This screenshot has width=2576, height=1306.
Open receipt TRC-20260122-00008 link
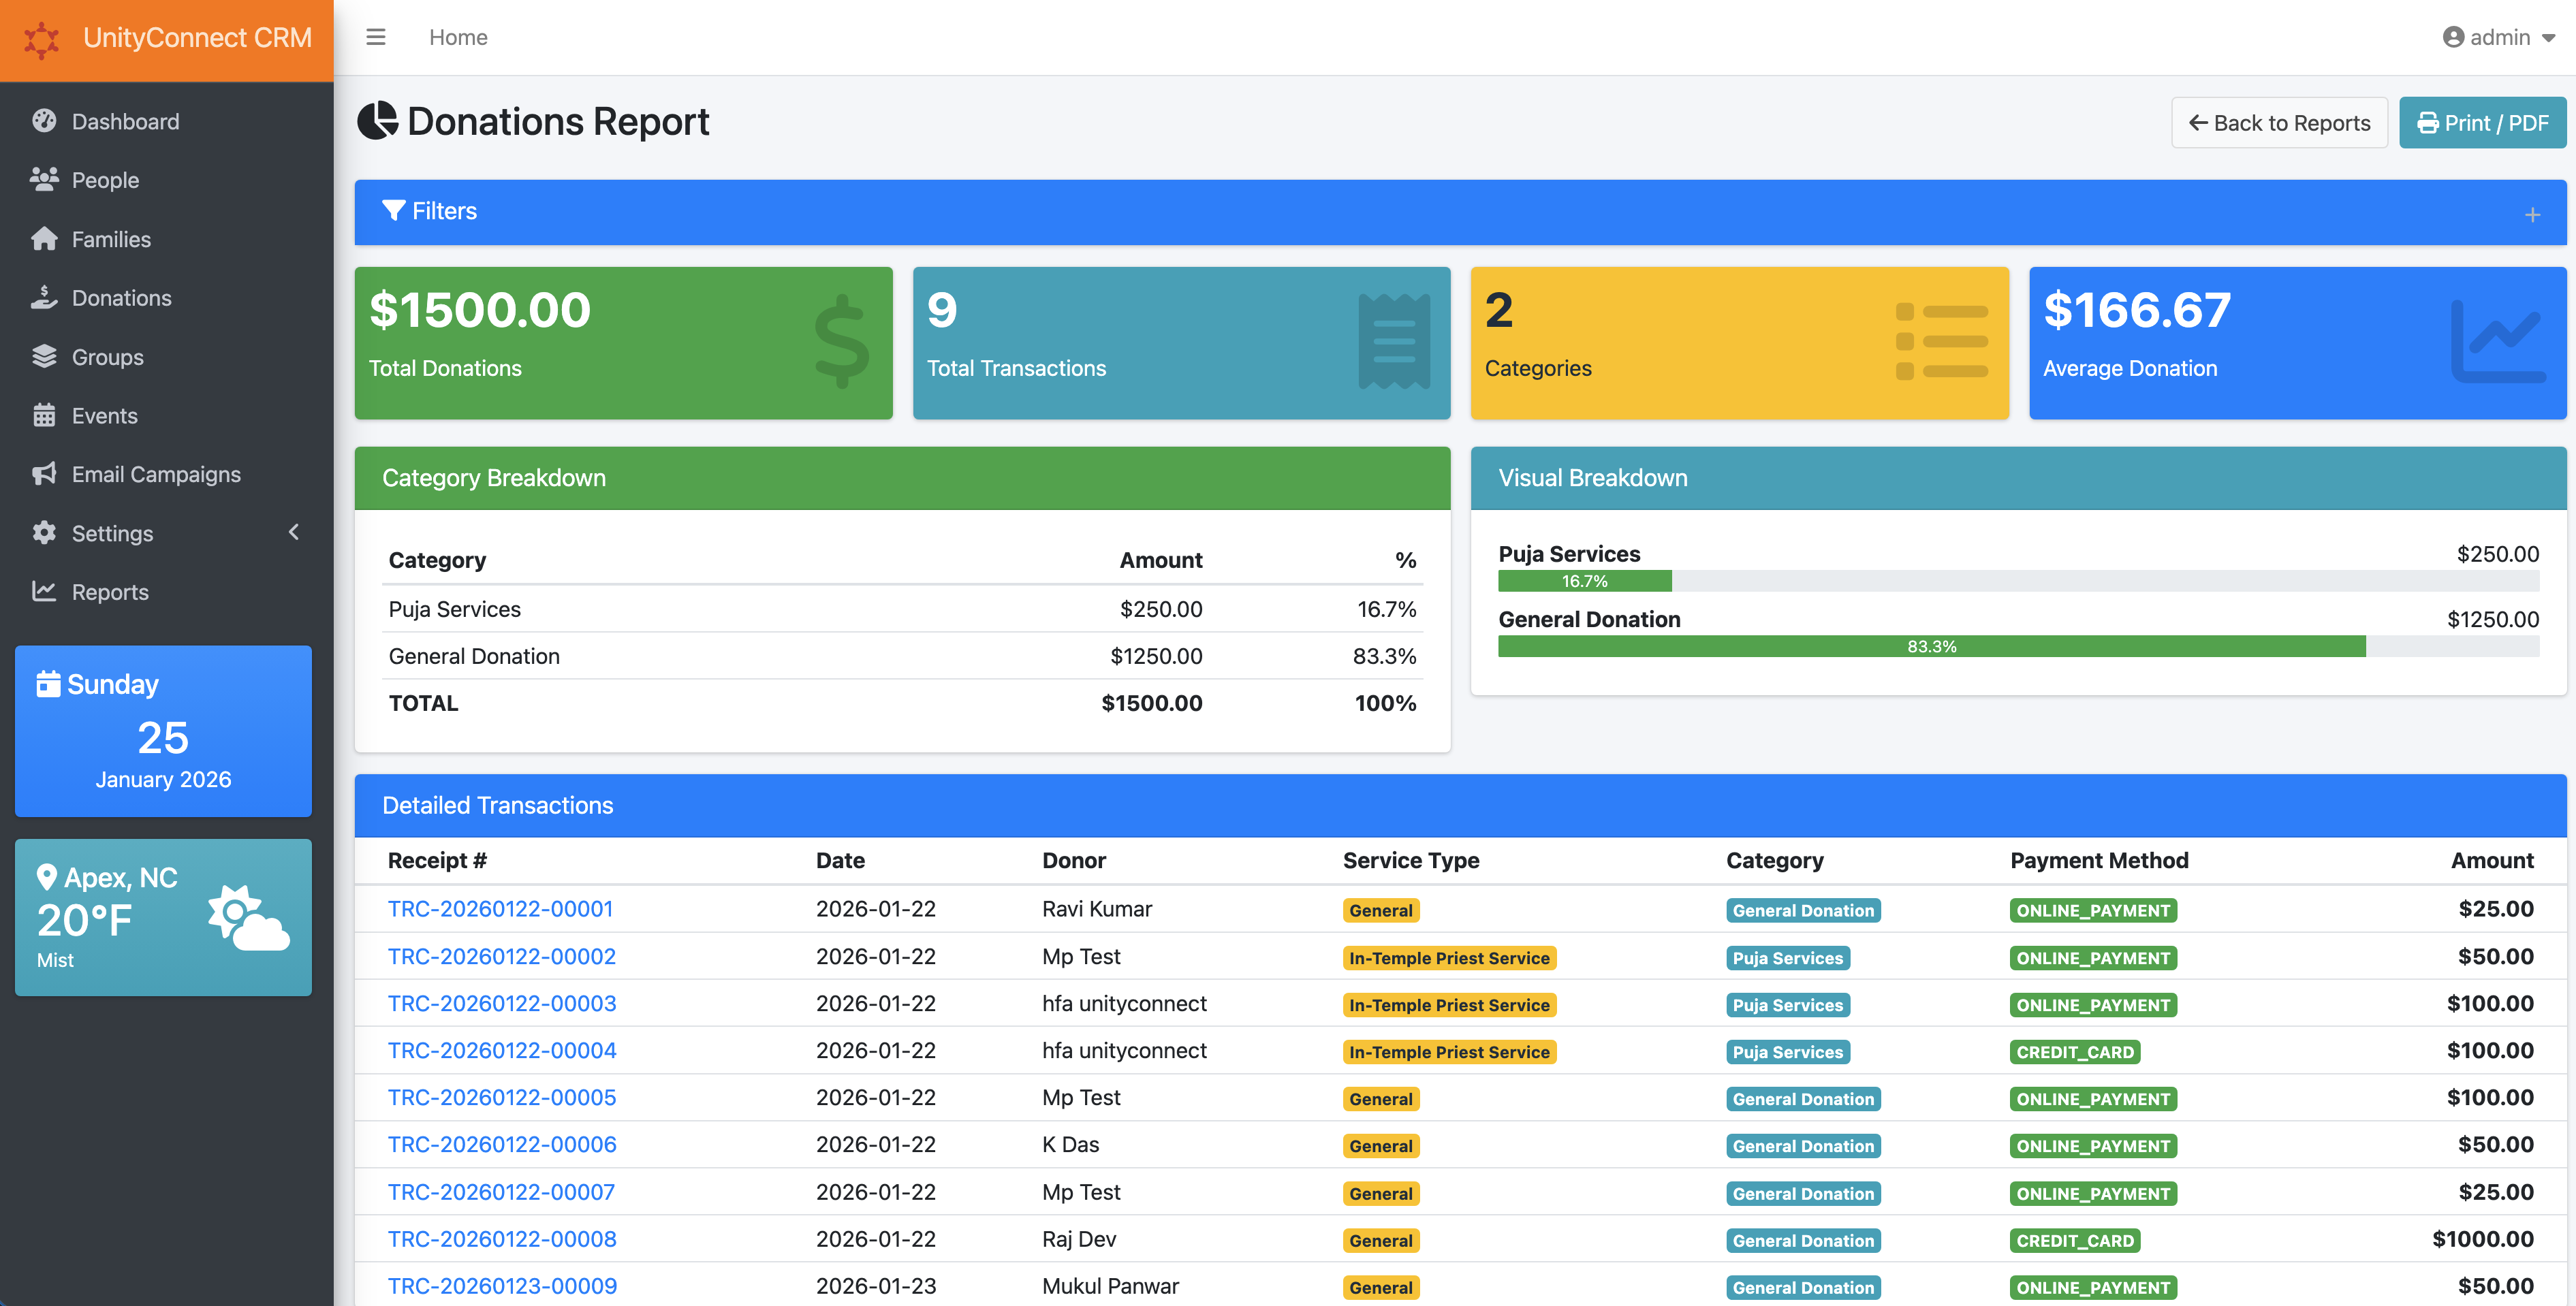click(501, 1239)
